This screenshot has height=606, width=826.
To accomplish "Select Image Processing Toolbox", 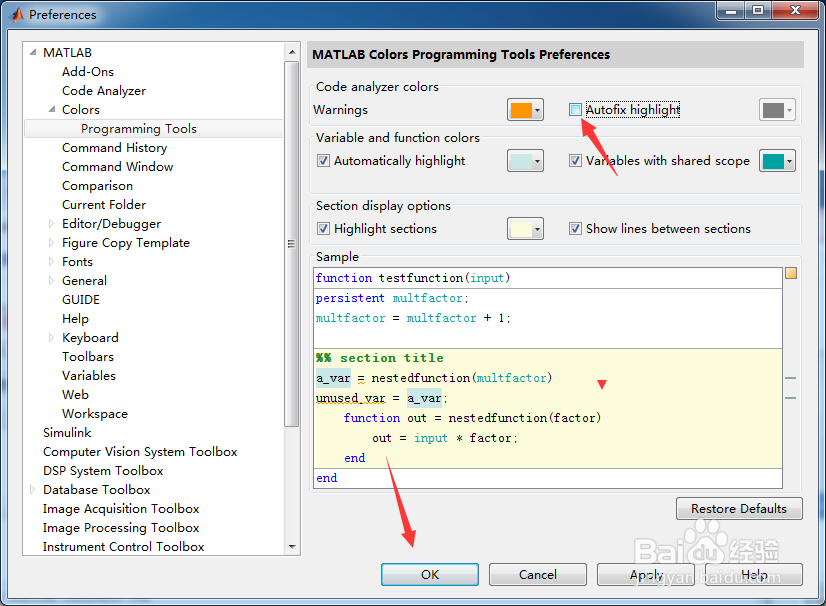I will point(121,527).
